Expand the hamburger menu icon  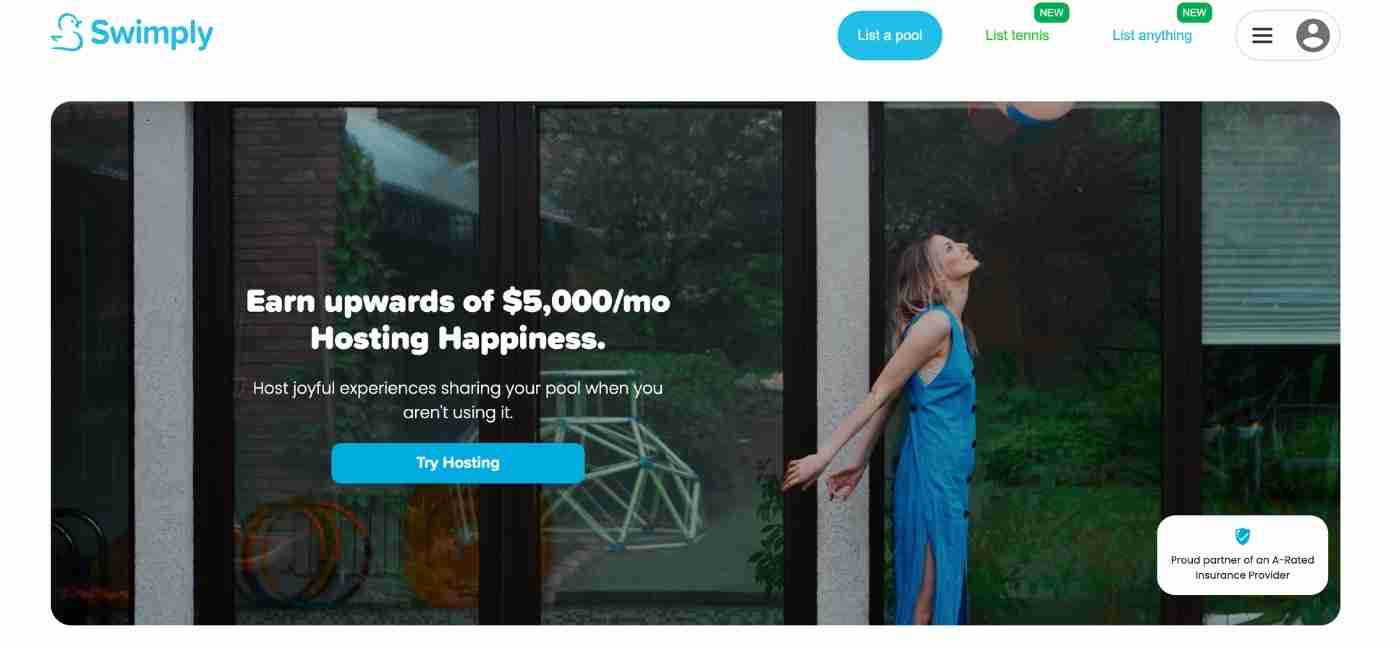[x=1262, y=36]
